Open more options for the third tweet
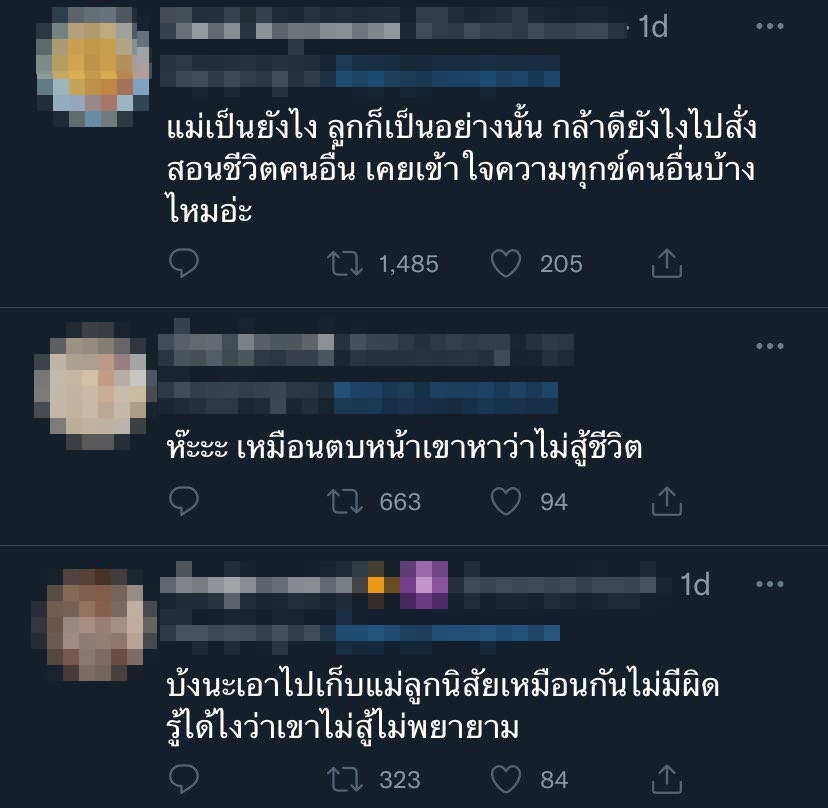 (x=769, y=584)
